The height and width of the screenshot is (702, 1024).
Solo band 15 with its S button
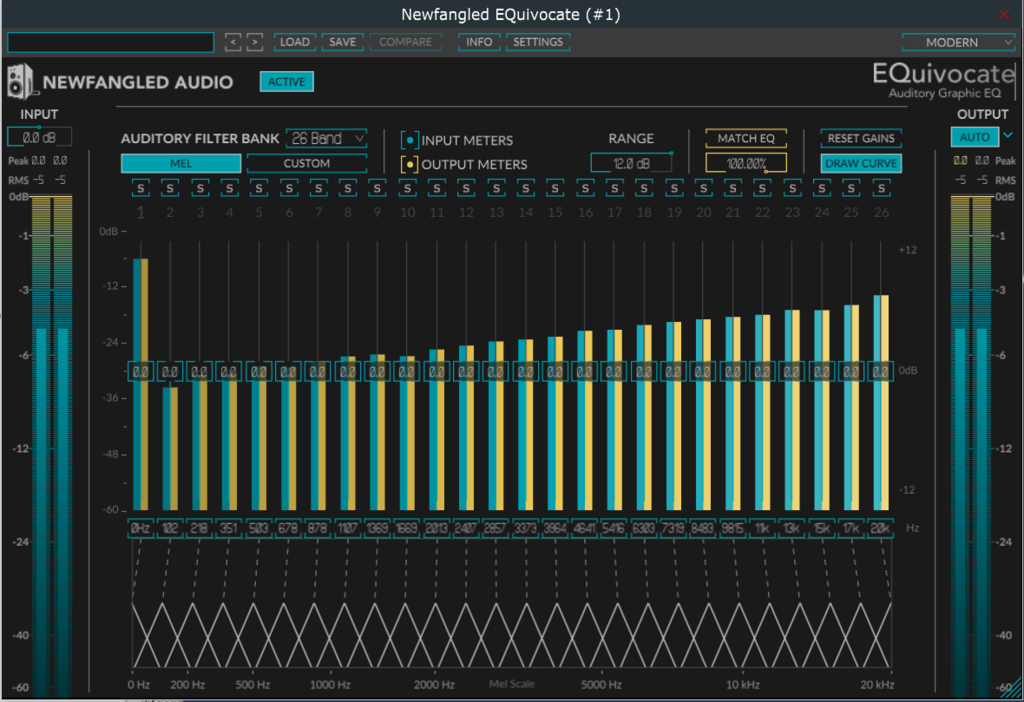(555, 189)
